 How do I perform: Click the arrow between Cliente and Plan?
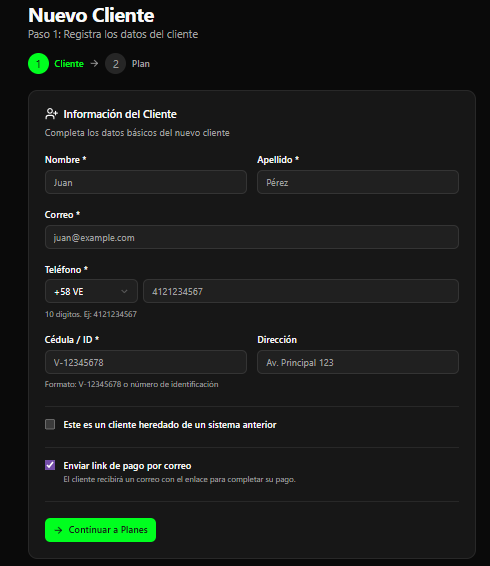pos(94,64)
